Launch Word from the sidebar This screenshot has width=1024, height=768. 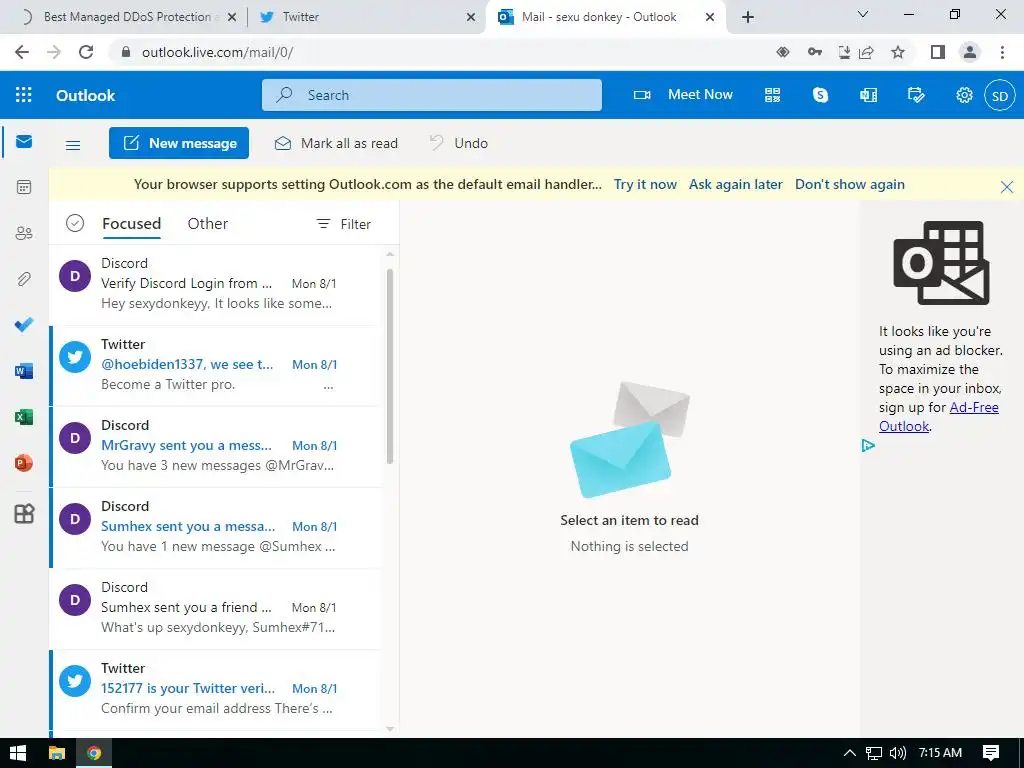[24, 371]
